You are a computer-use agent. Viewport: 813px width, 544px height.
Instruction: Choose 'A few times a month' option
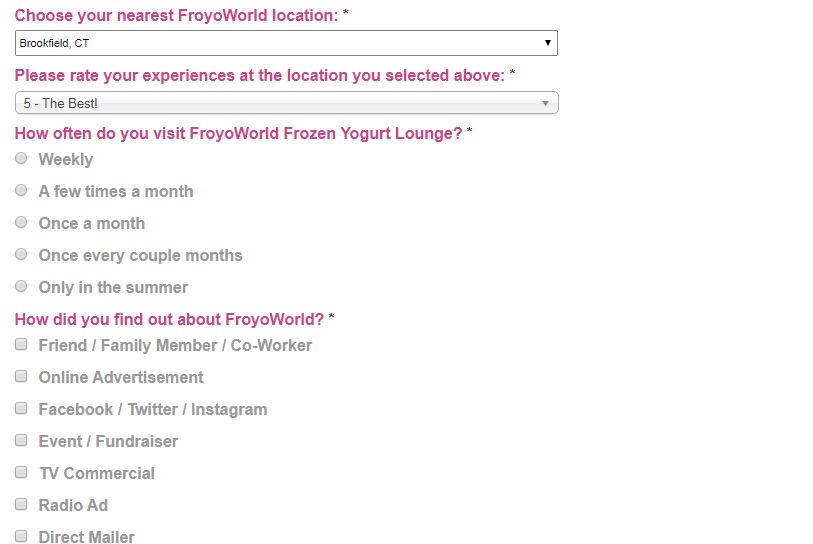click(x=21, y=190)
